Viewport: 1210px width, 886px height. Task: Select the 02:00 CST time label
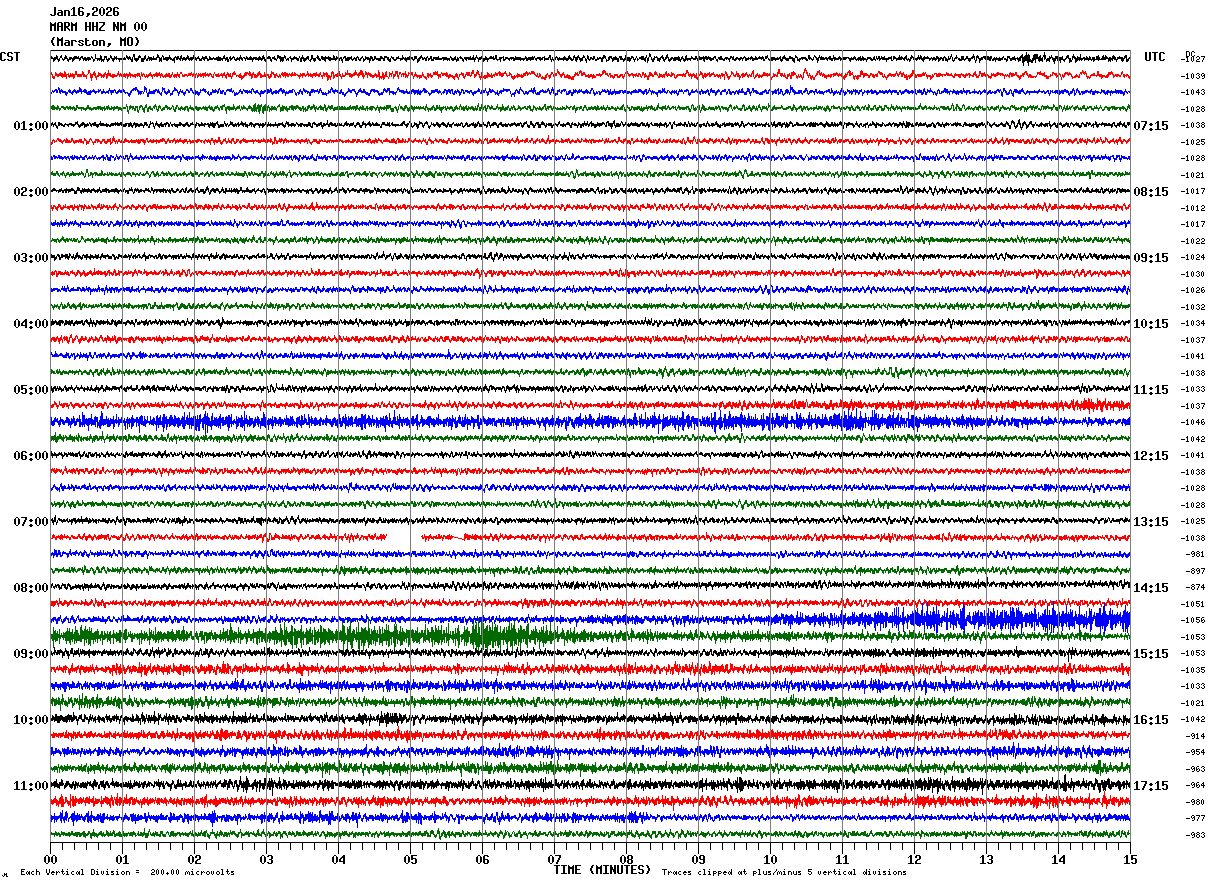pos(31,192)
